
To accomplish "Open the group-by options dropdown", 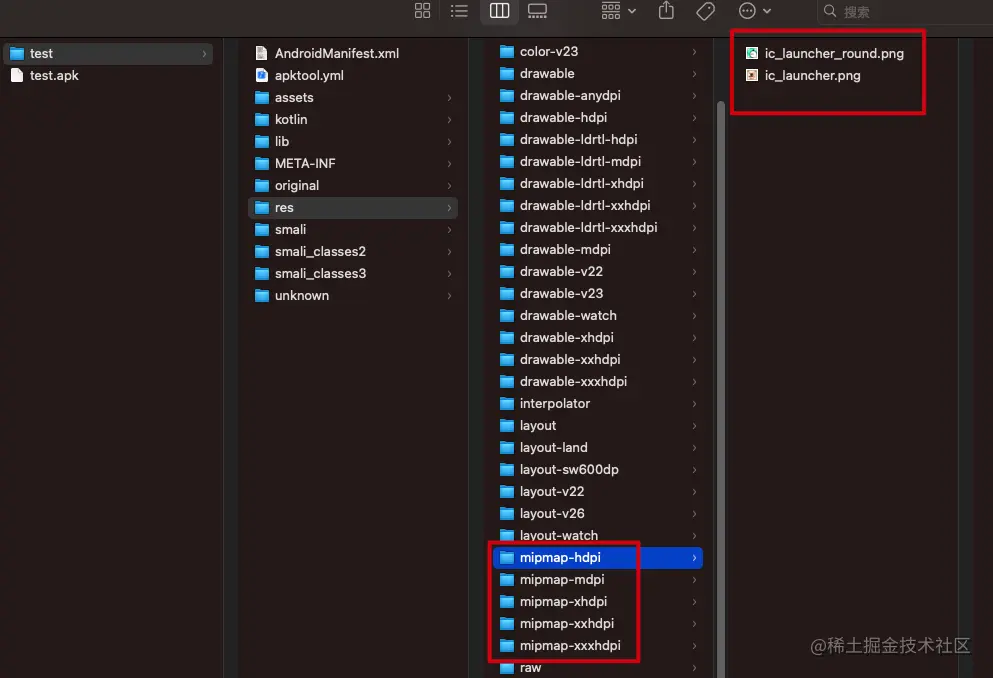I will pos(619,11).
